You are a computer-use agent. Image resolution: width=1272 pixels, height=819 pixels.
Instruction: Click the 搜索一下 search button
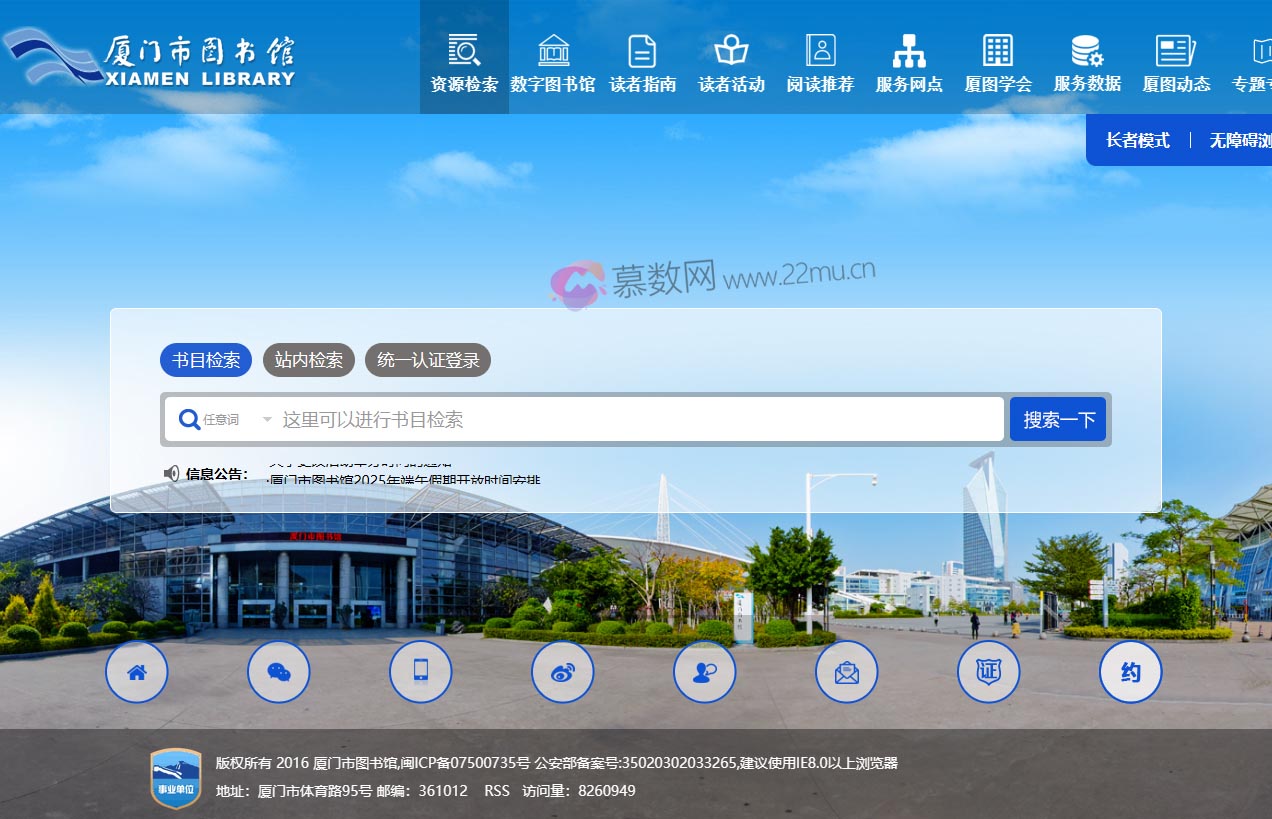coord(1058,419)
